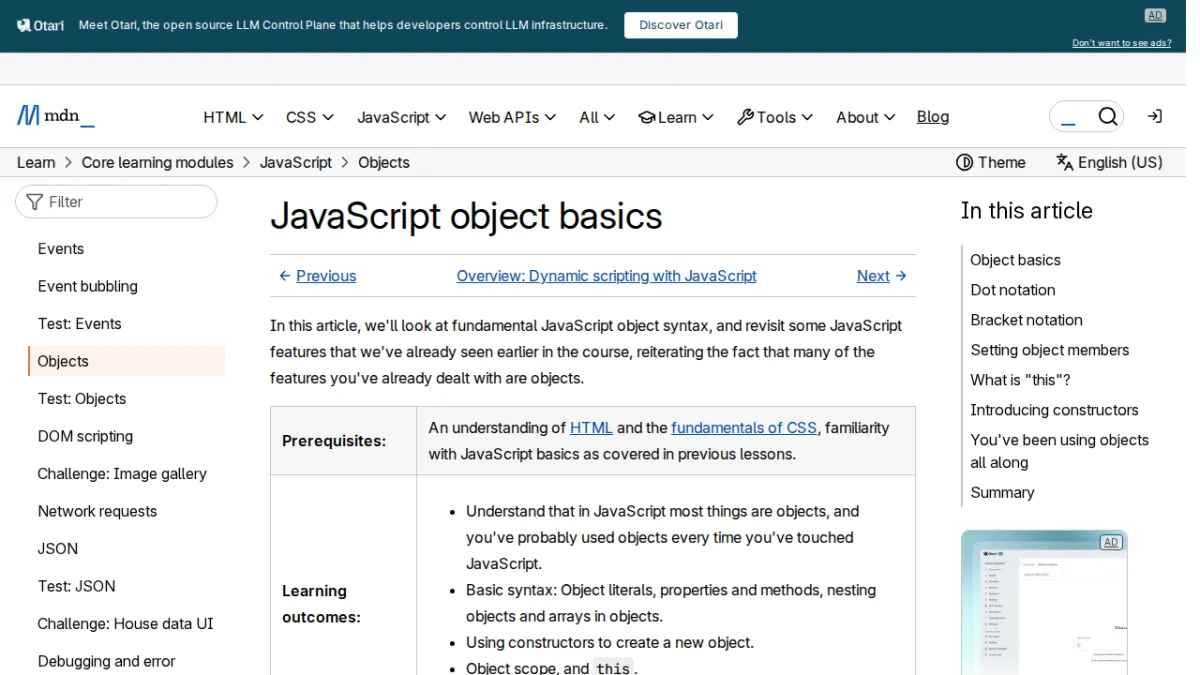This screenshot has width=1200, height=675.
Task: Open Challenge: Image gallery in sidebar
Action: (x=122, y=474)
